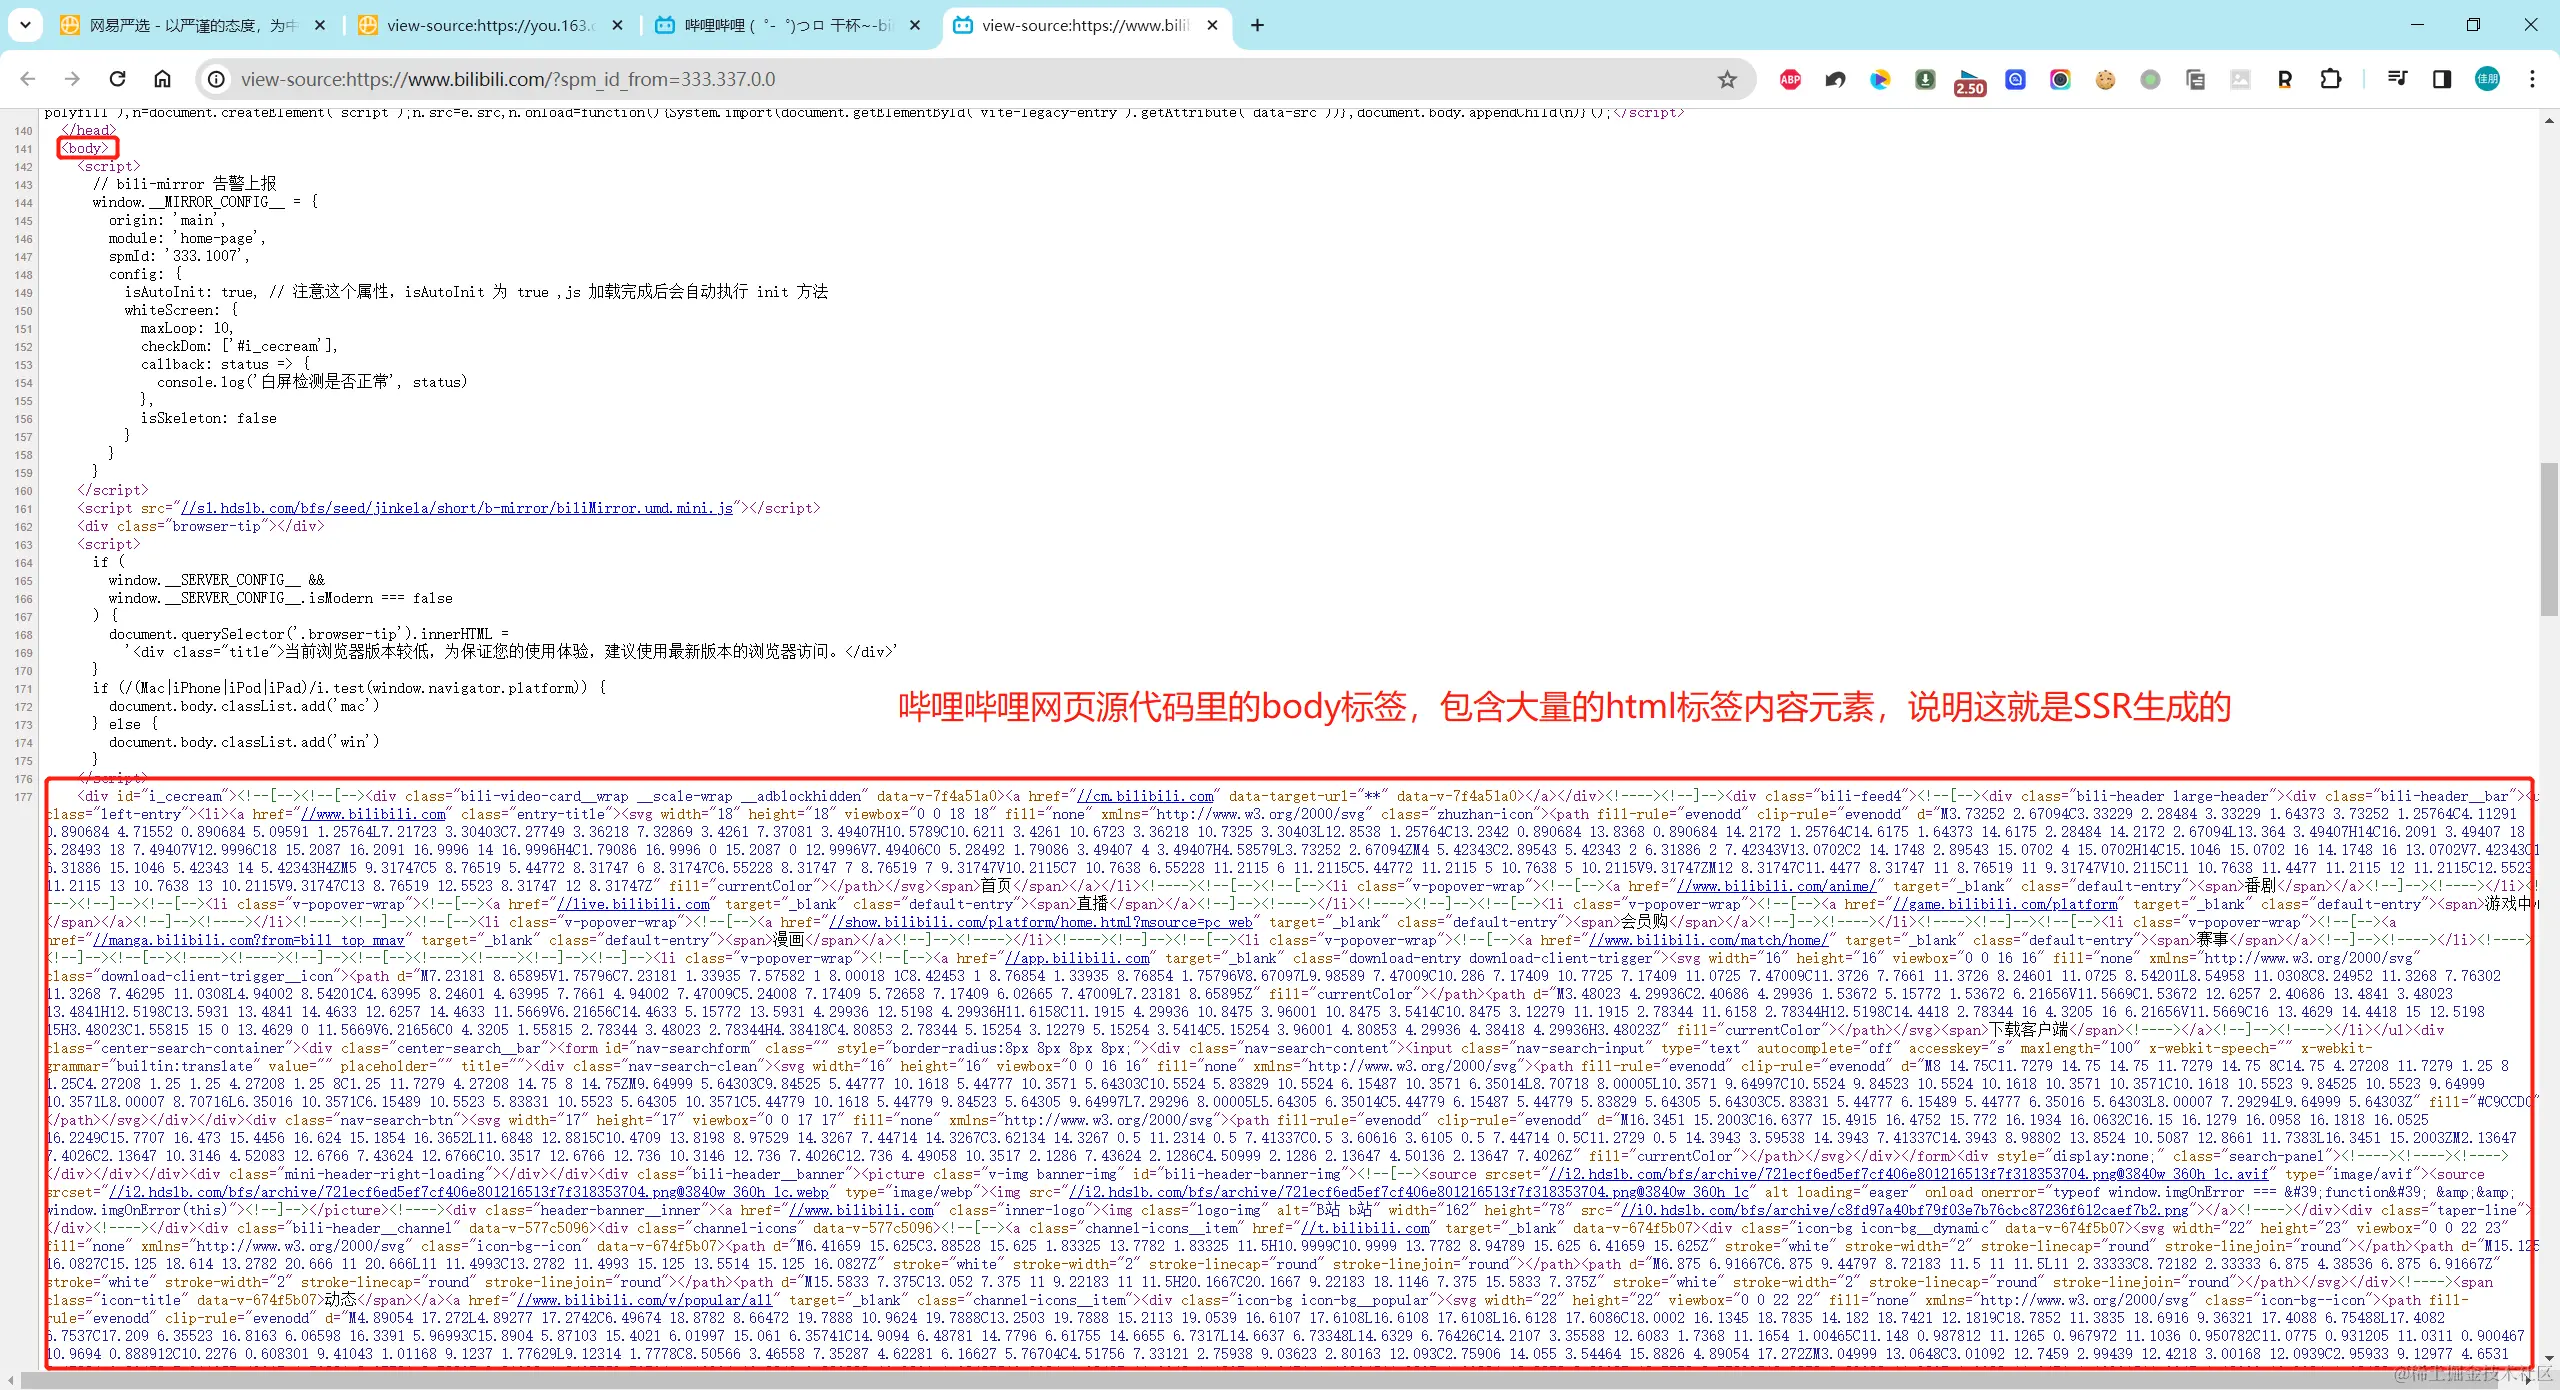Click the 'maxLoop: 10,' source line
This screenshot has width=2560, height=1390.
[x=187, y=328]
